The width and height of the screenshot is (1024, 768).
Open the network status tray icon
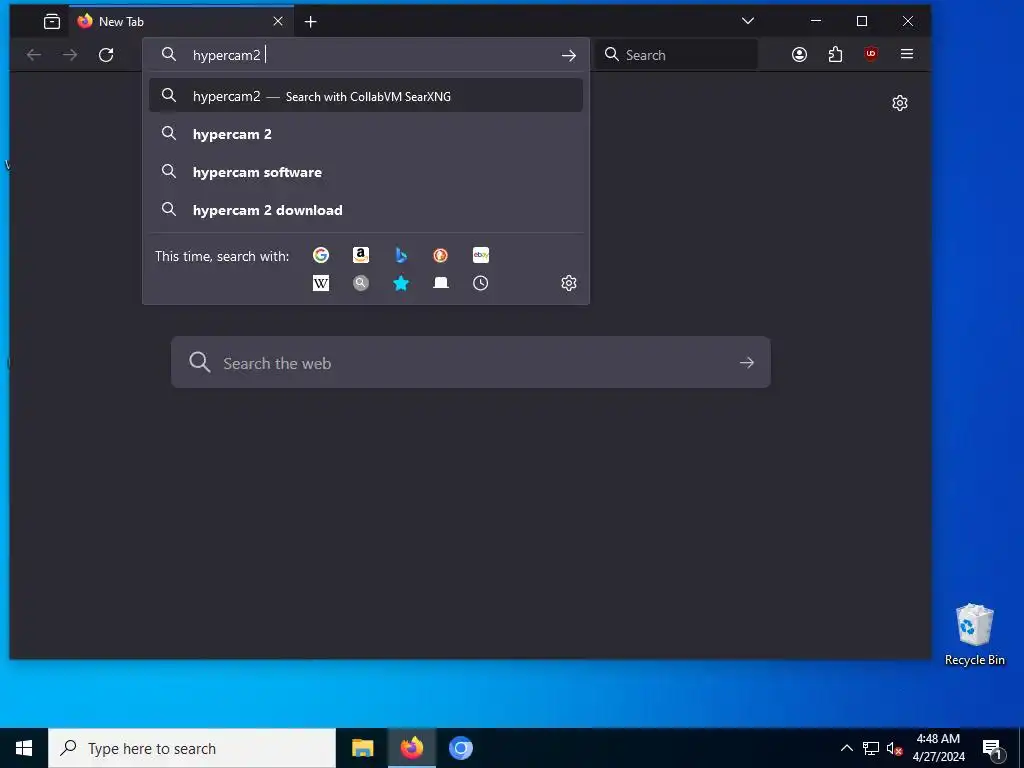[871, 748]
